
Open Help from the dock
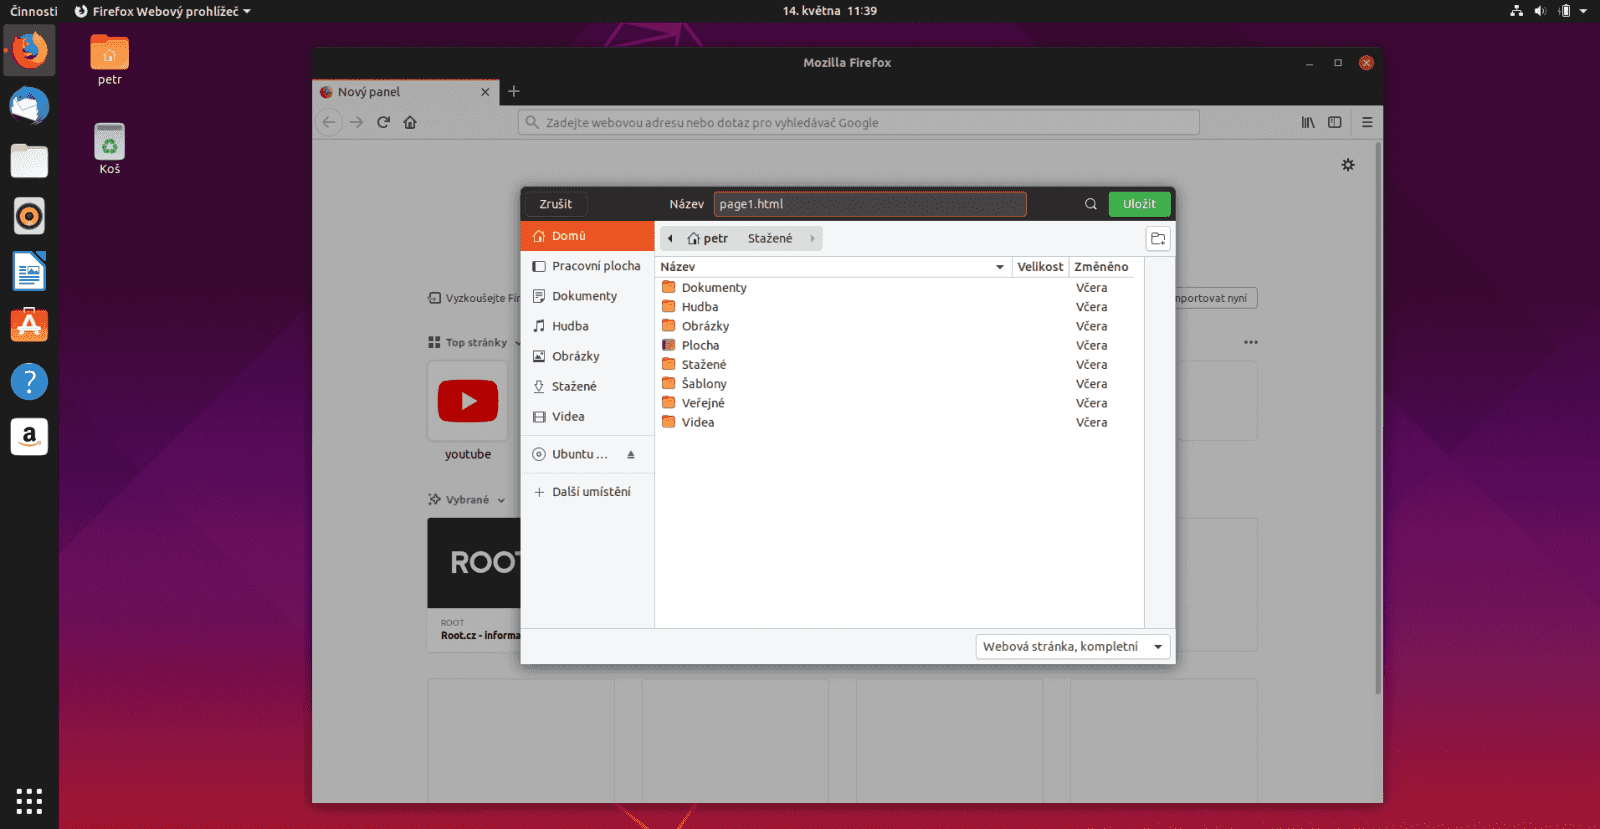pyautogui.click(x=29, y=381)
